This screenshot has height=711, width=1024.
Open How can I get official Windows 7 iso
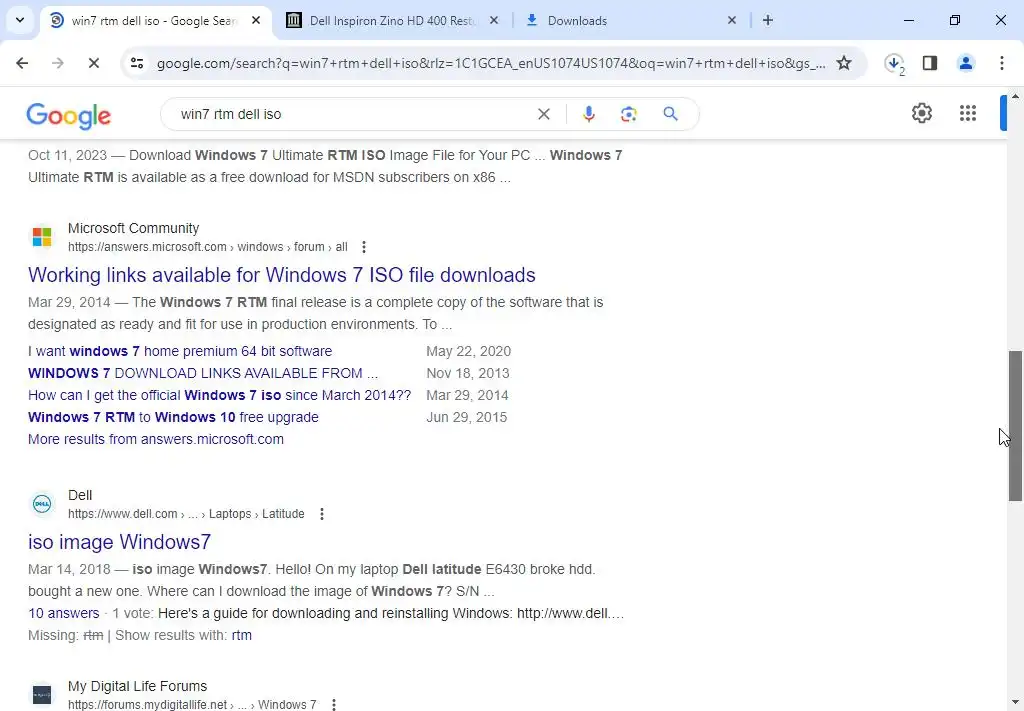tap(219, 396)
